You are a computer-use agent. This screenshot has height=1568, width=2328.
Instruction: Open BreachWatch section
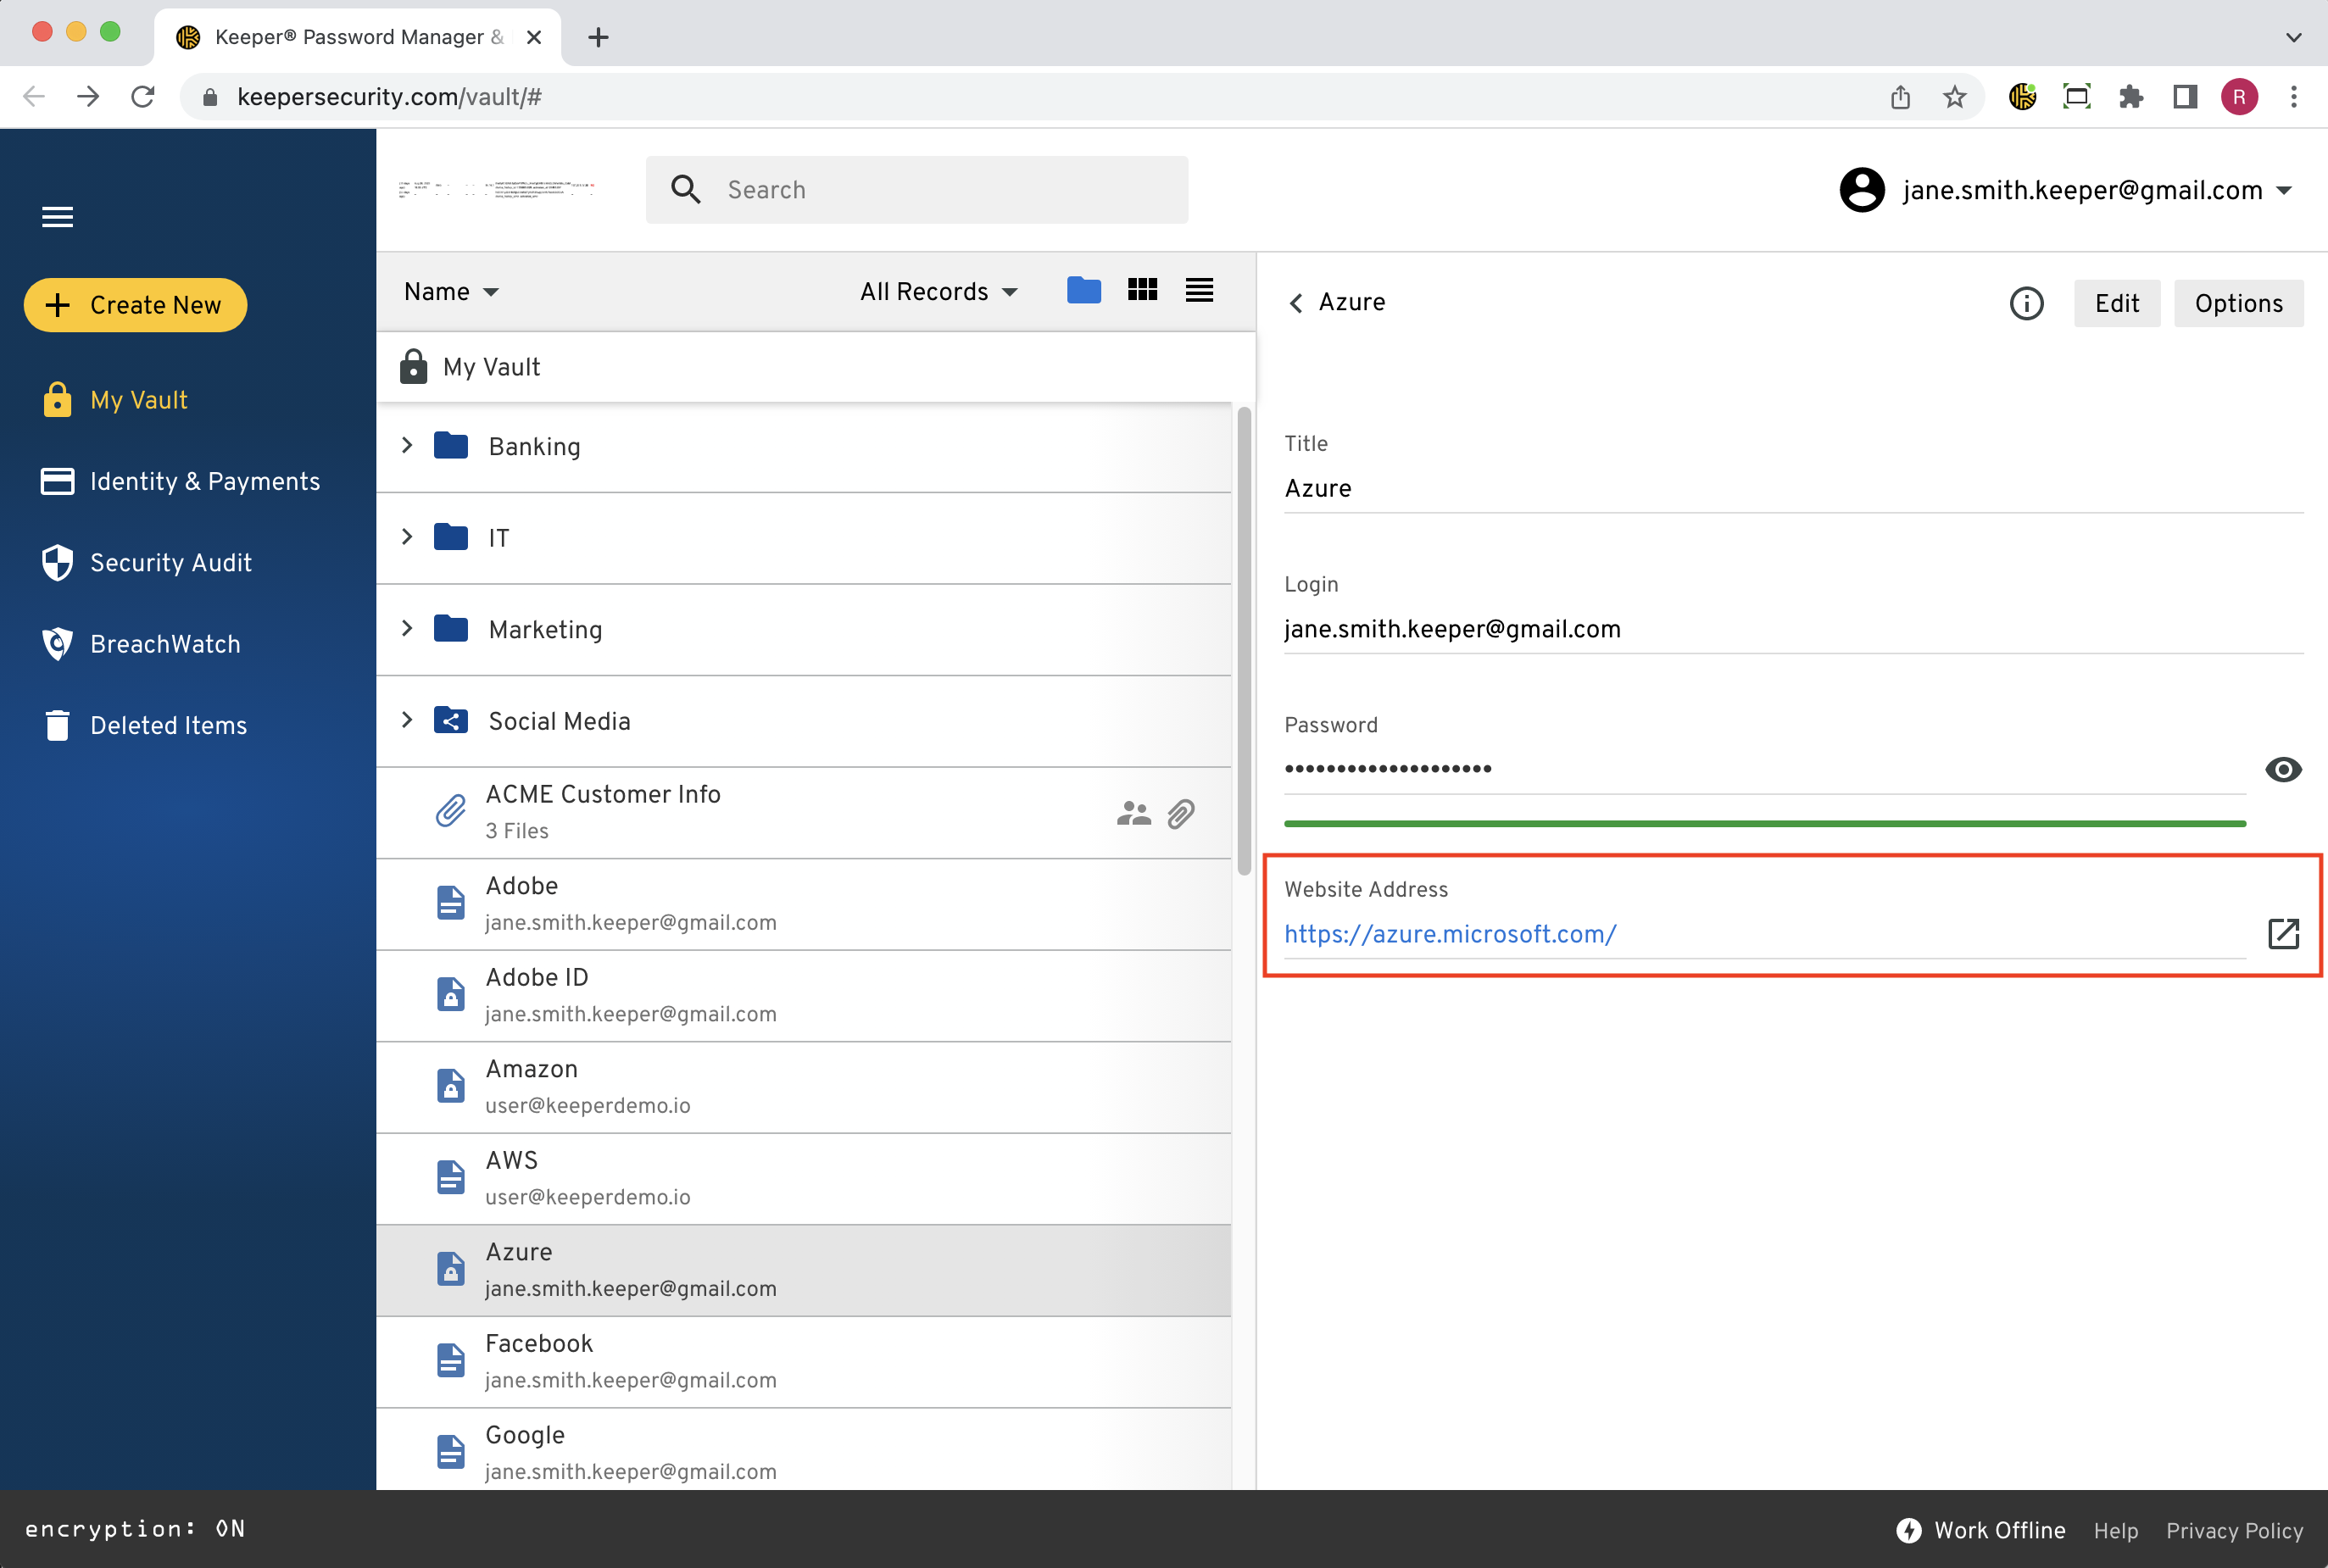tap(141, 644)
